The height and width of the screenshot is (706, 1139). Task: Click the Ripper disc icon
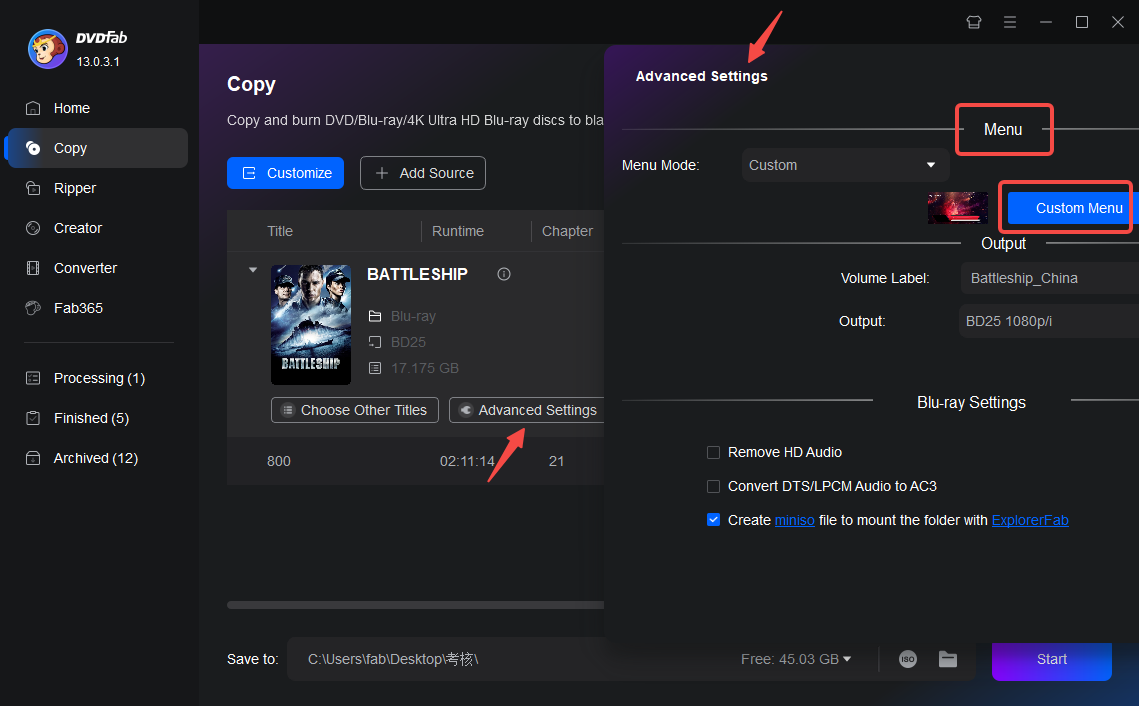[33, 188]
